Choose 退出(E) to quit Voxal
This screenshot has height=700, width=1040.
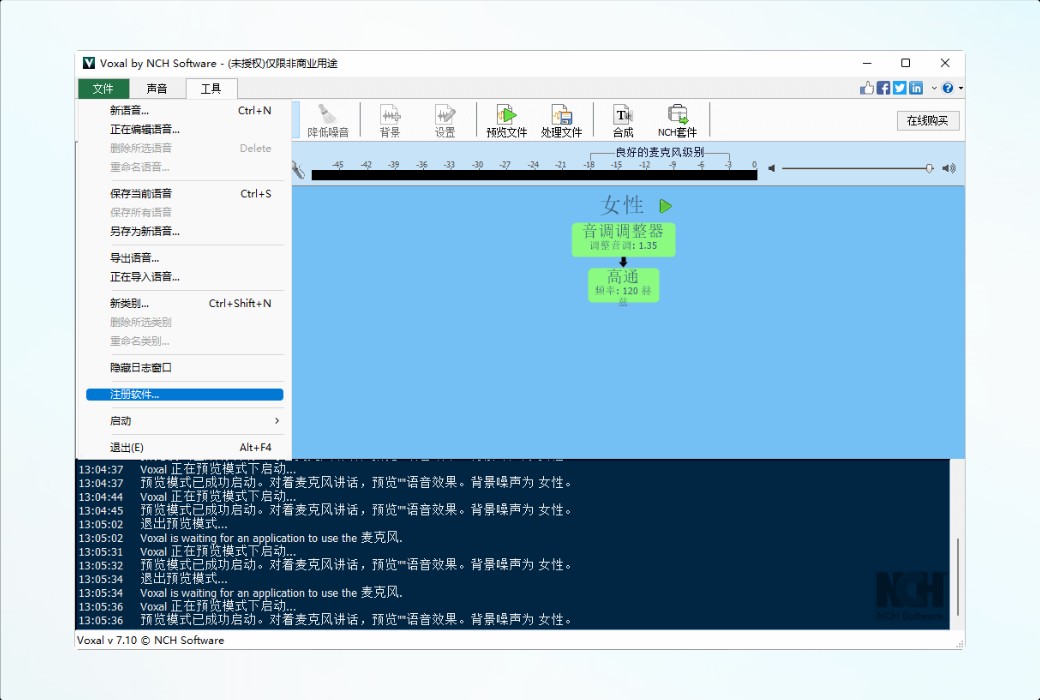(184, 447)
